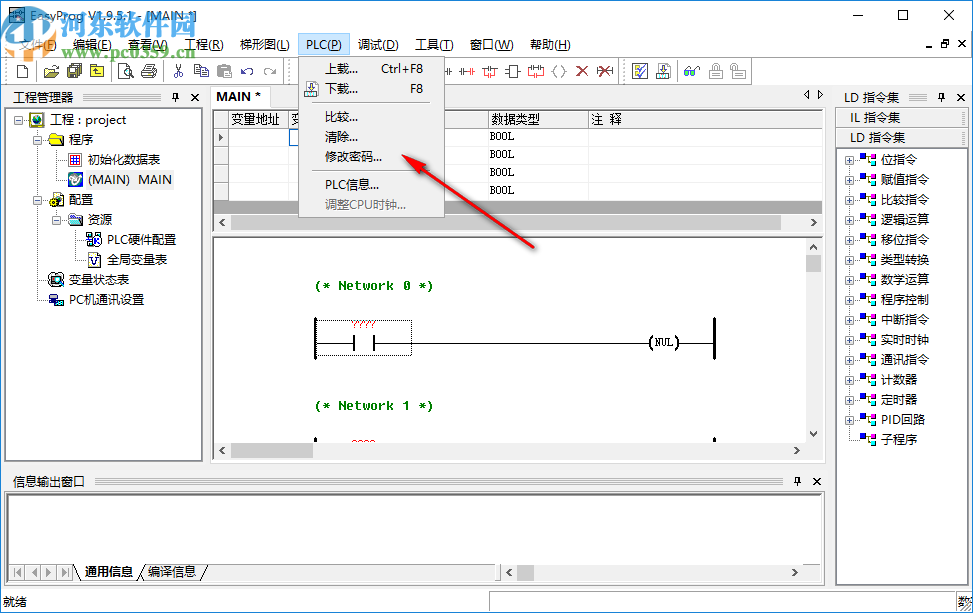Pin the 工程管理器 panel
Screen dimensions: 973x613
176,97
